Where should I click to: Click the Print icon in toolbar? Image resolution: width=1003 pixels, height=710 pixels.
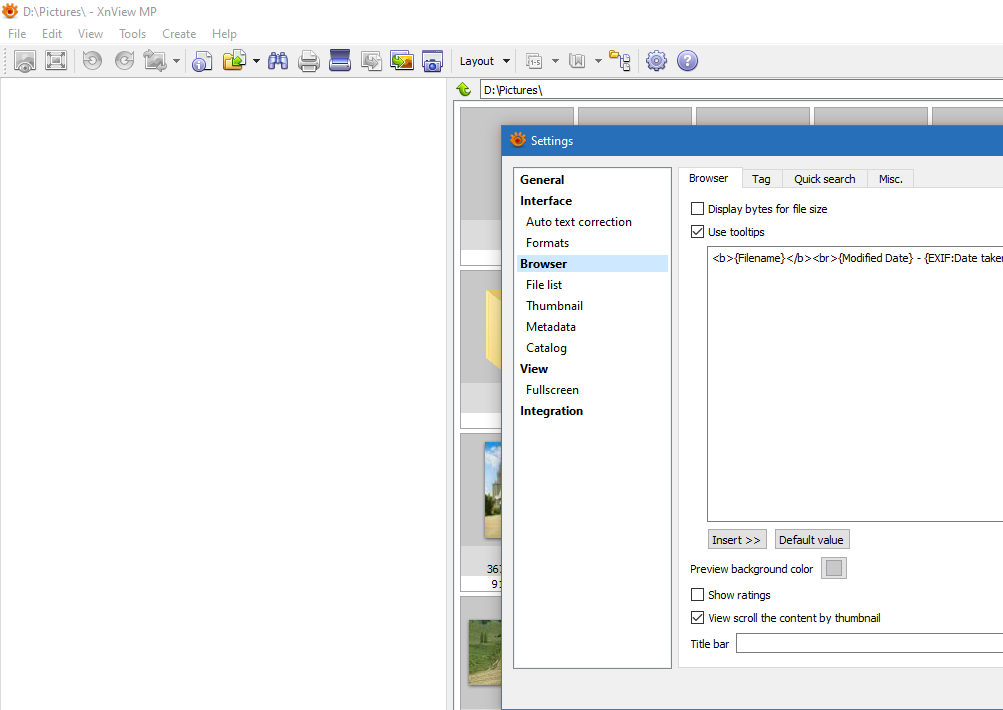coord(309,61)
